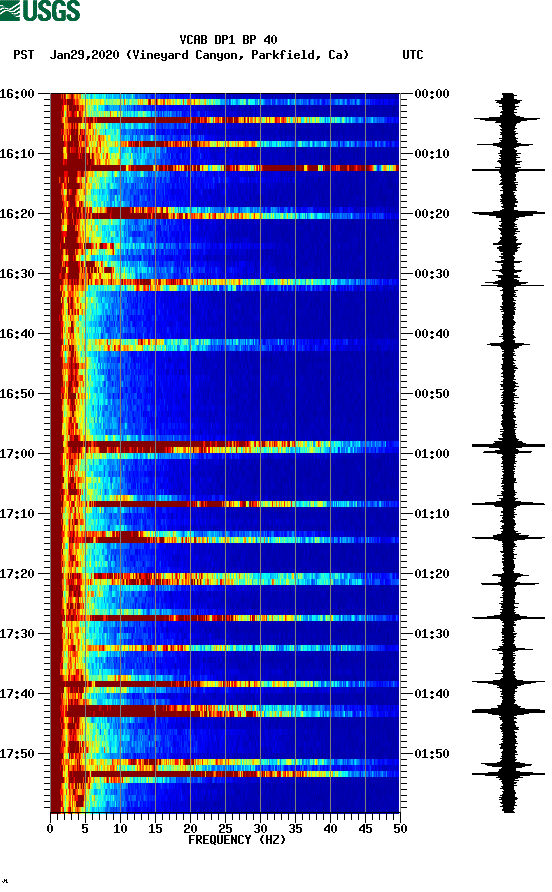The width and height of the screenshot is (552, 892).
Task: Click the '01:00' UTC time label
Action: click(x=432, y=454)
